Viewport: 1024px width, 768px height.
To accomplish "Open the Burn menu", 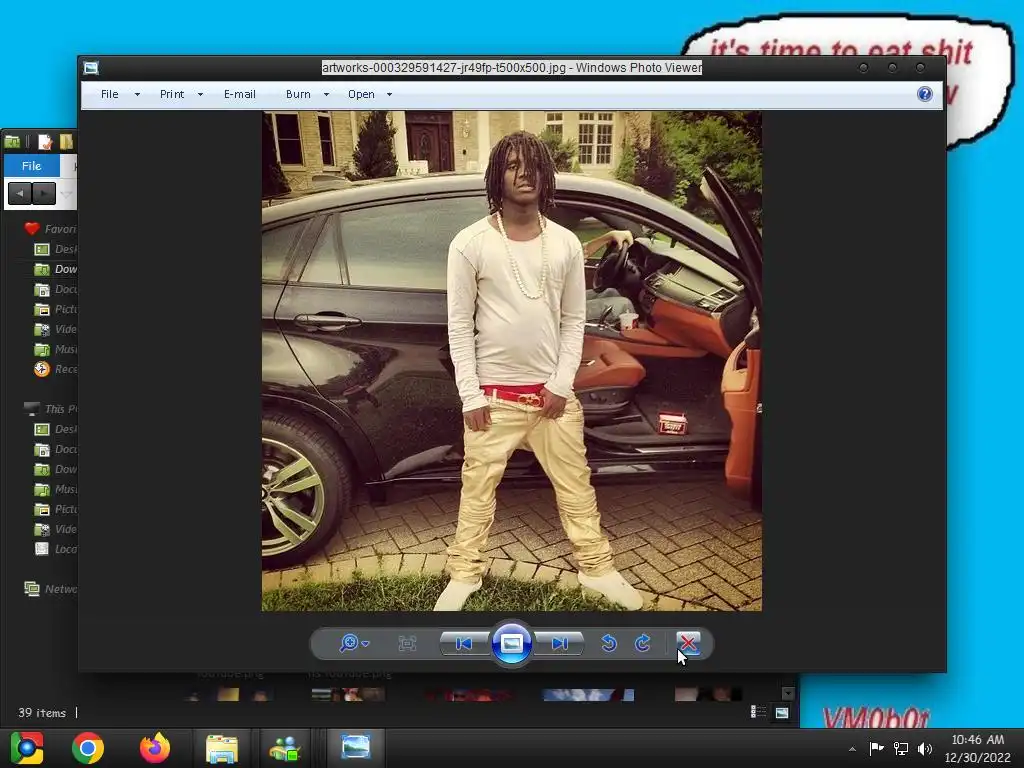I will coord(298,94).
